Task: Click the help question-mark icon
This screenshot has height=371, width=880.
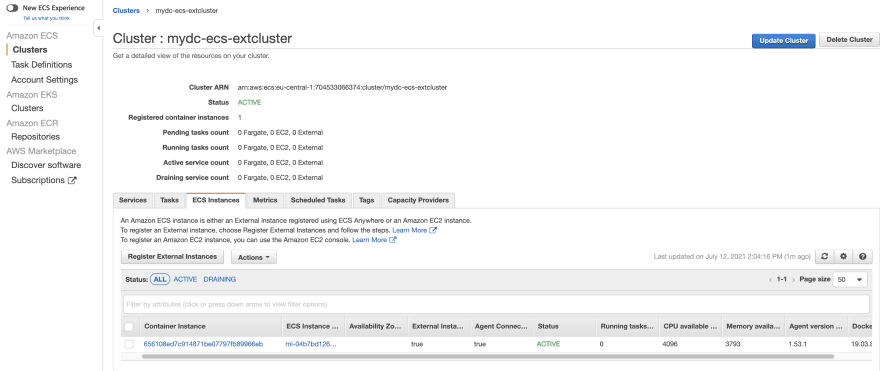Action: point(863,257)
